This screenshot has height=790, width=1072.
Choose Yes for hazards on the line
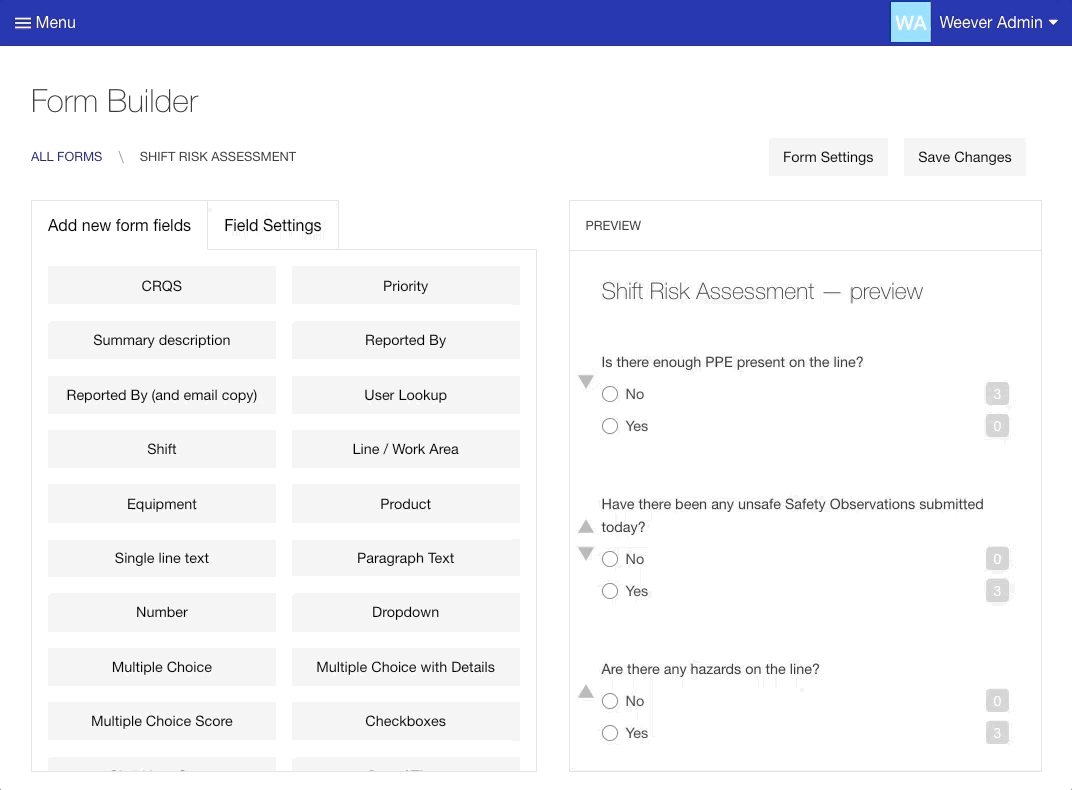pyautogui.click(x=610, y=733)
